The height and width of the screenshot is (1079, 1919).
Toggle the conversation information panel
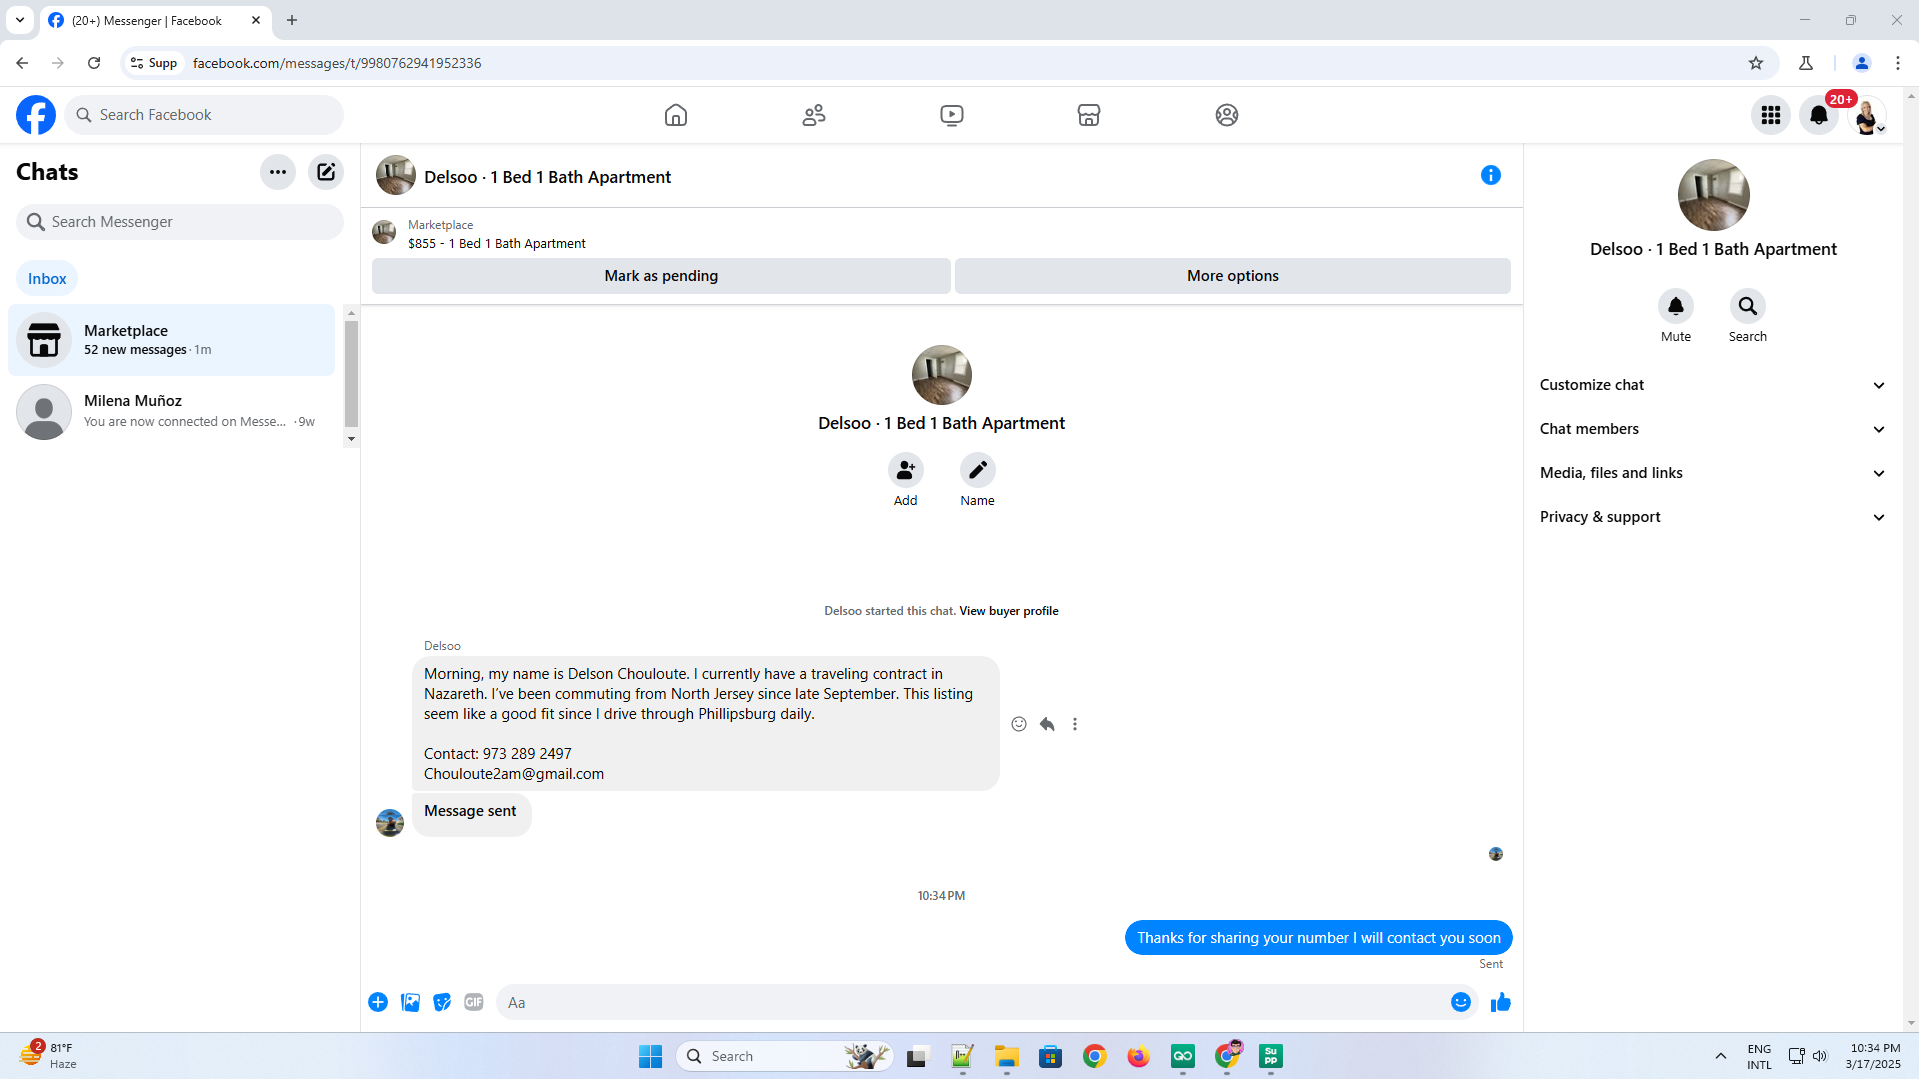[x=1491, y=175]
